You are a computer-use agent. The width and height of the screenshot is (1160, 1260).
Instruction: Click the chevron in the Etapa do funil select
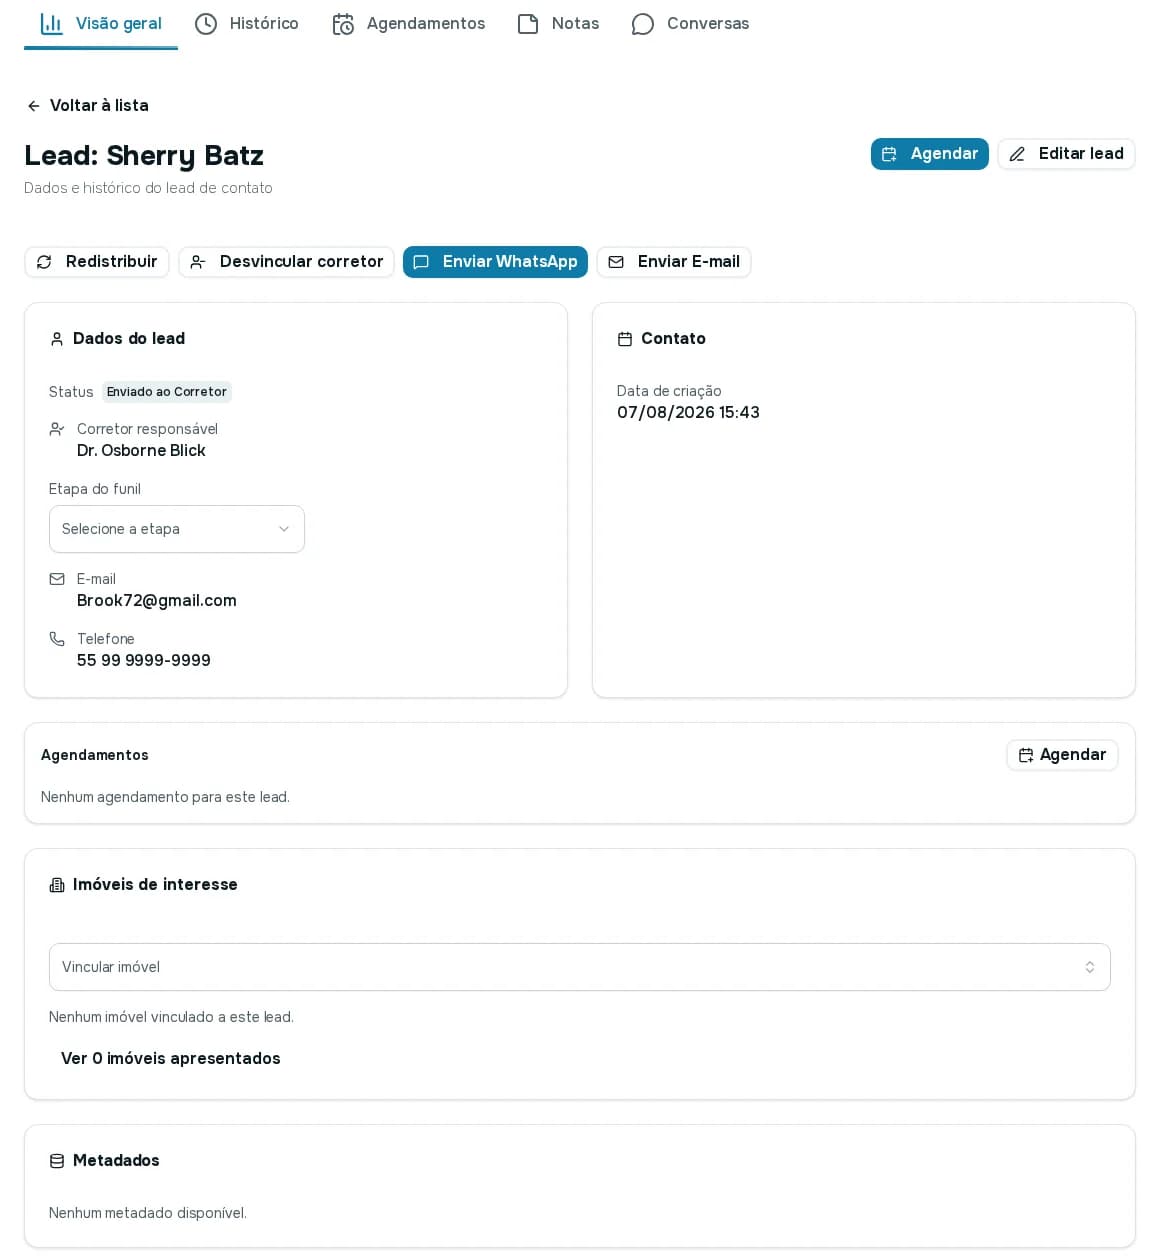click(284, 529)
